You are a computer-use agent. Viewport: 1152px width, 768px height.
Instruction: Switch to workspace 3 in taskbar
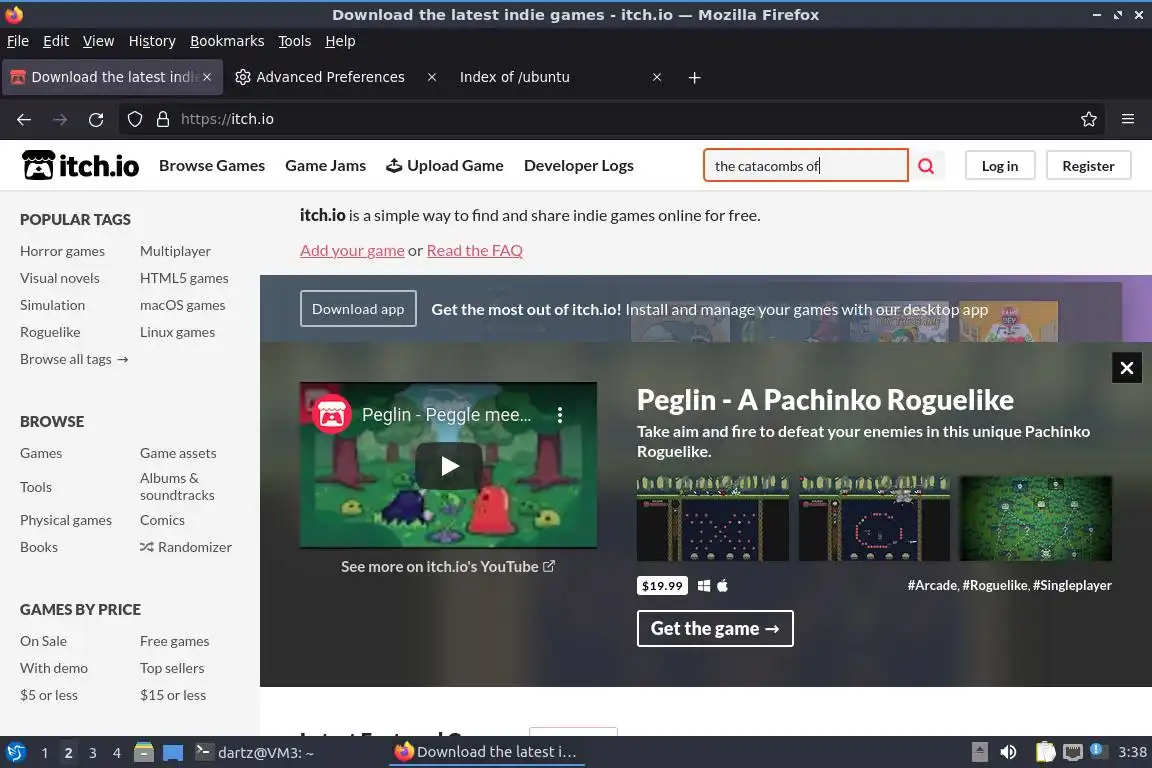point(93,753)
